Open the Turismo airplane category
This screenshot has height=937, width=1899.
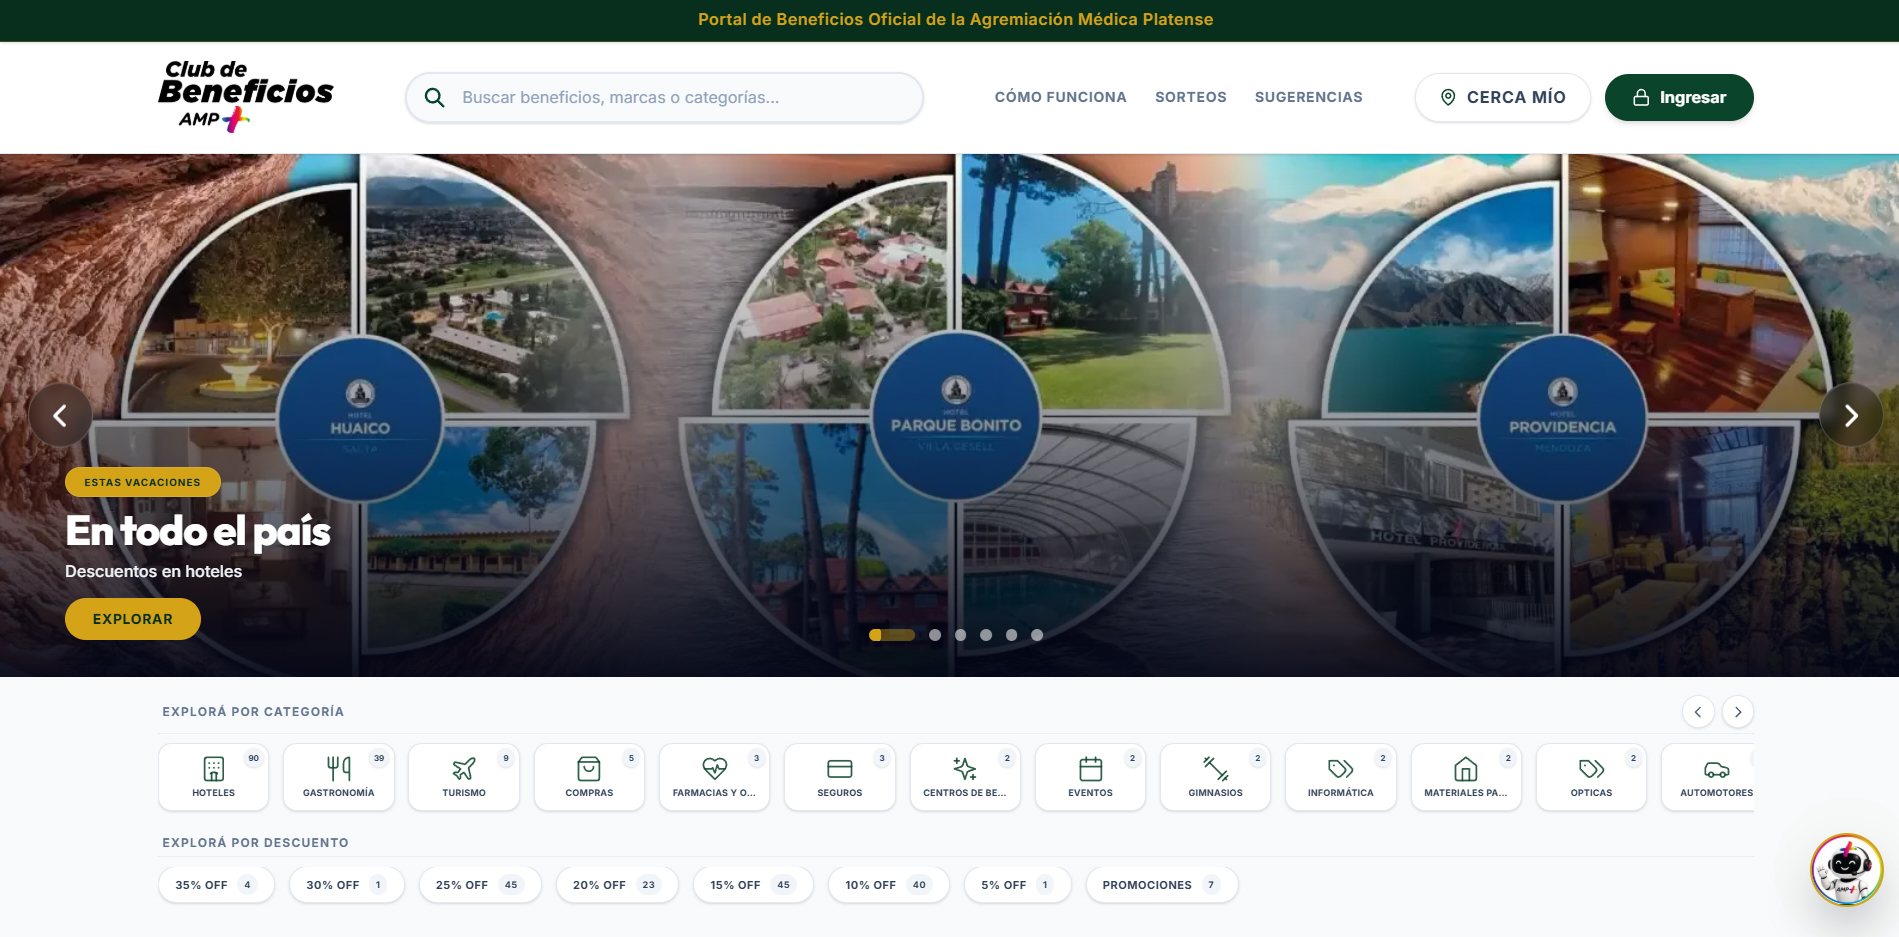[464, 777]
